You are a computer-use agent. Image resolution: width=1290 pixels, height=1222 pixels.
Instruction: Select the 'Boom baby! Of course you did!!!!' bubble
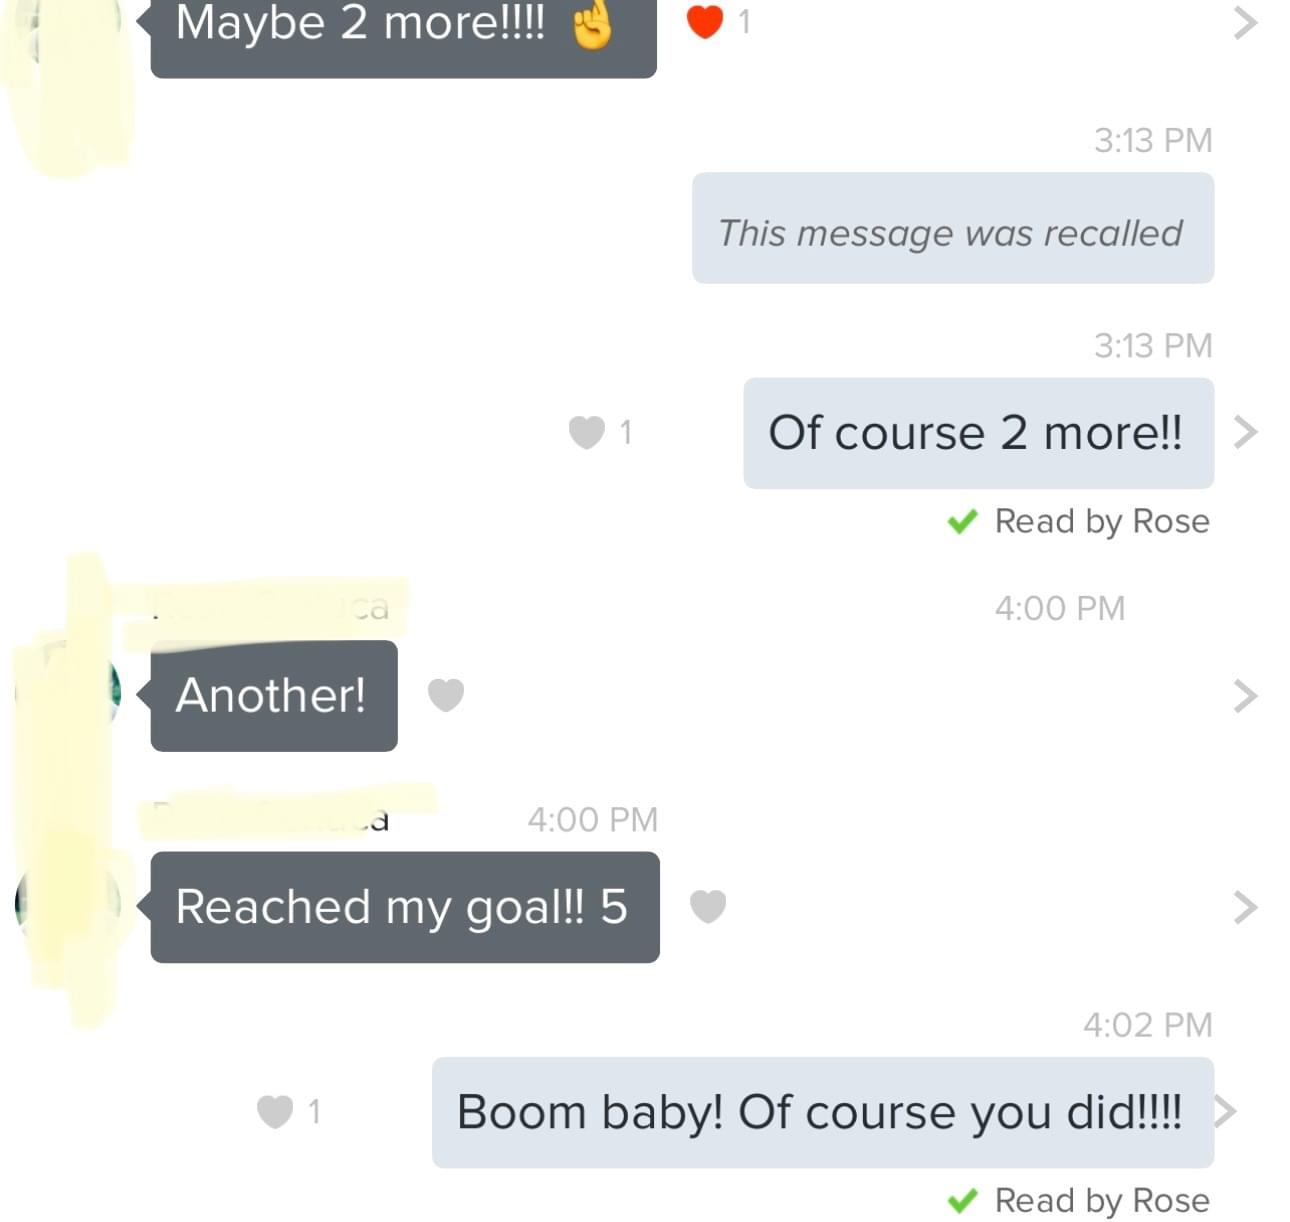[x=823, y=1113]
